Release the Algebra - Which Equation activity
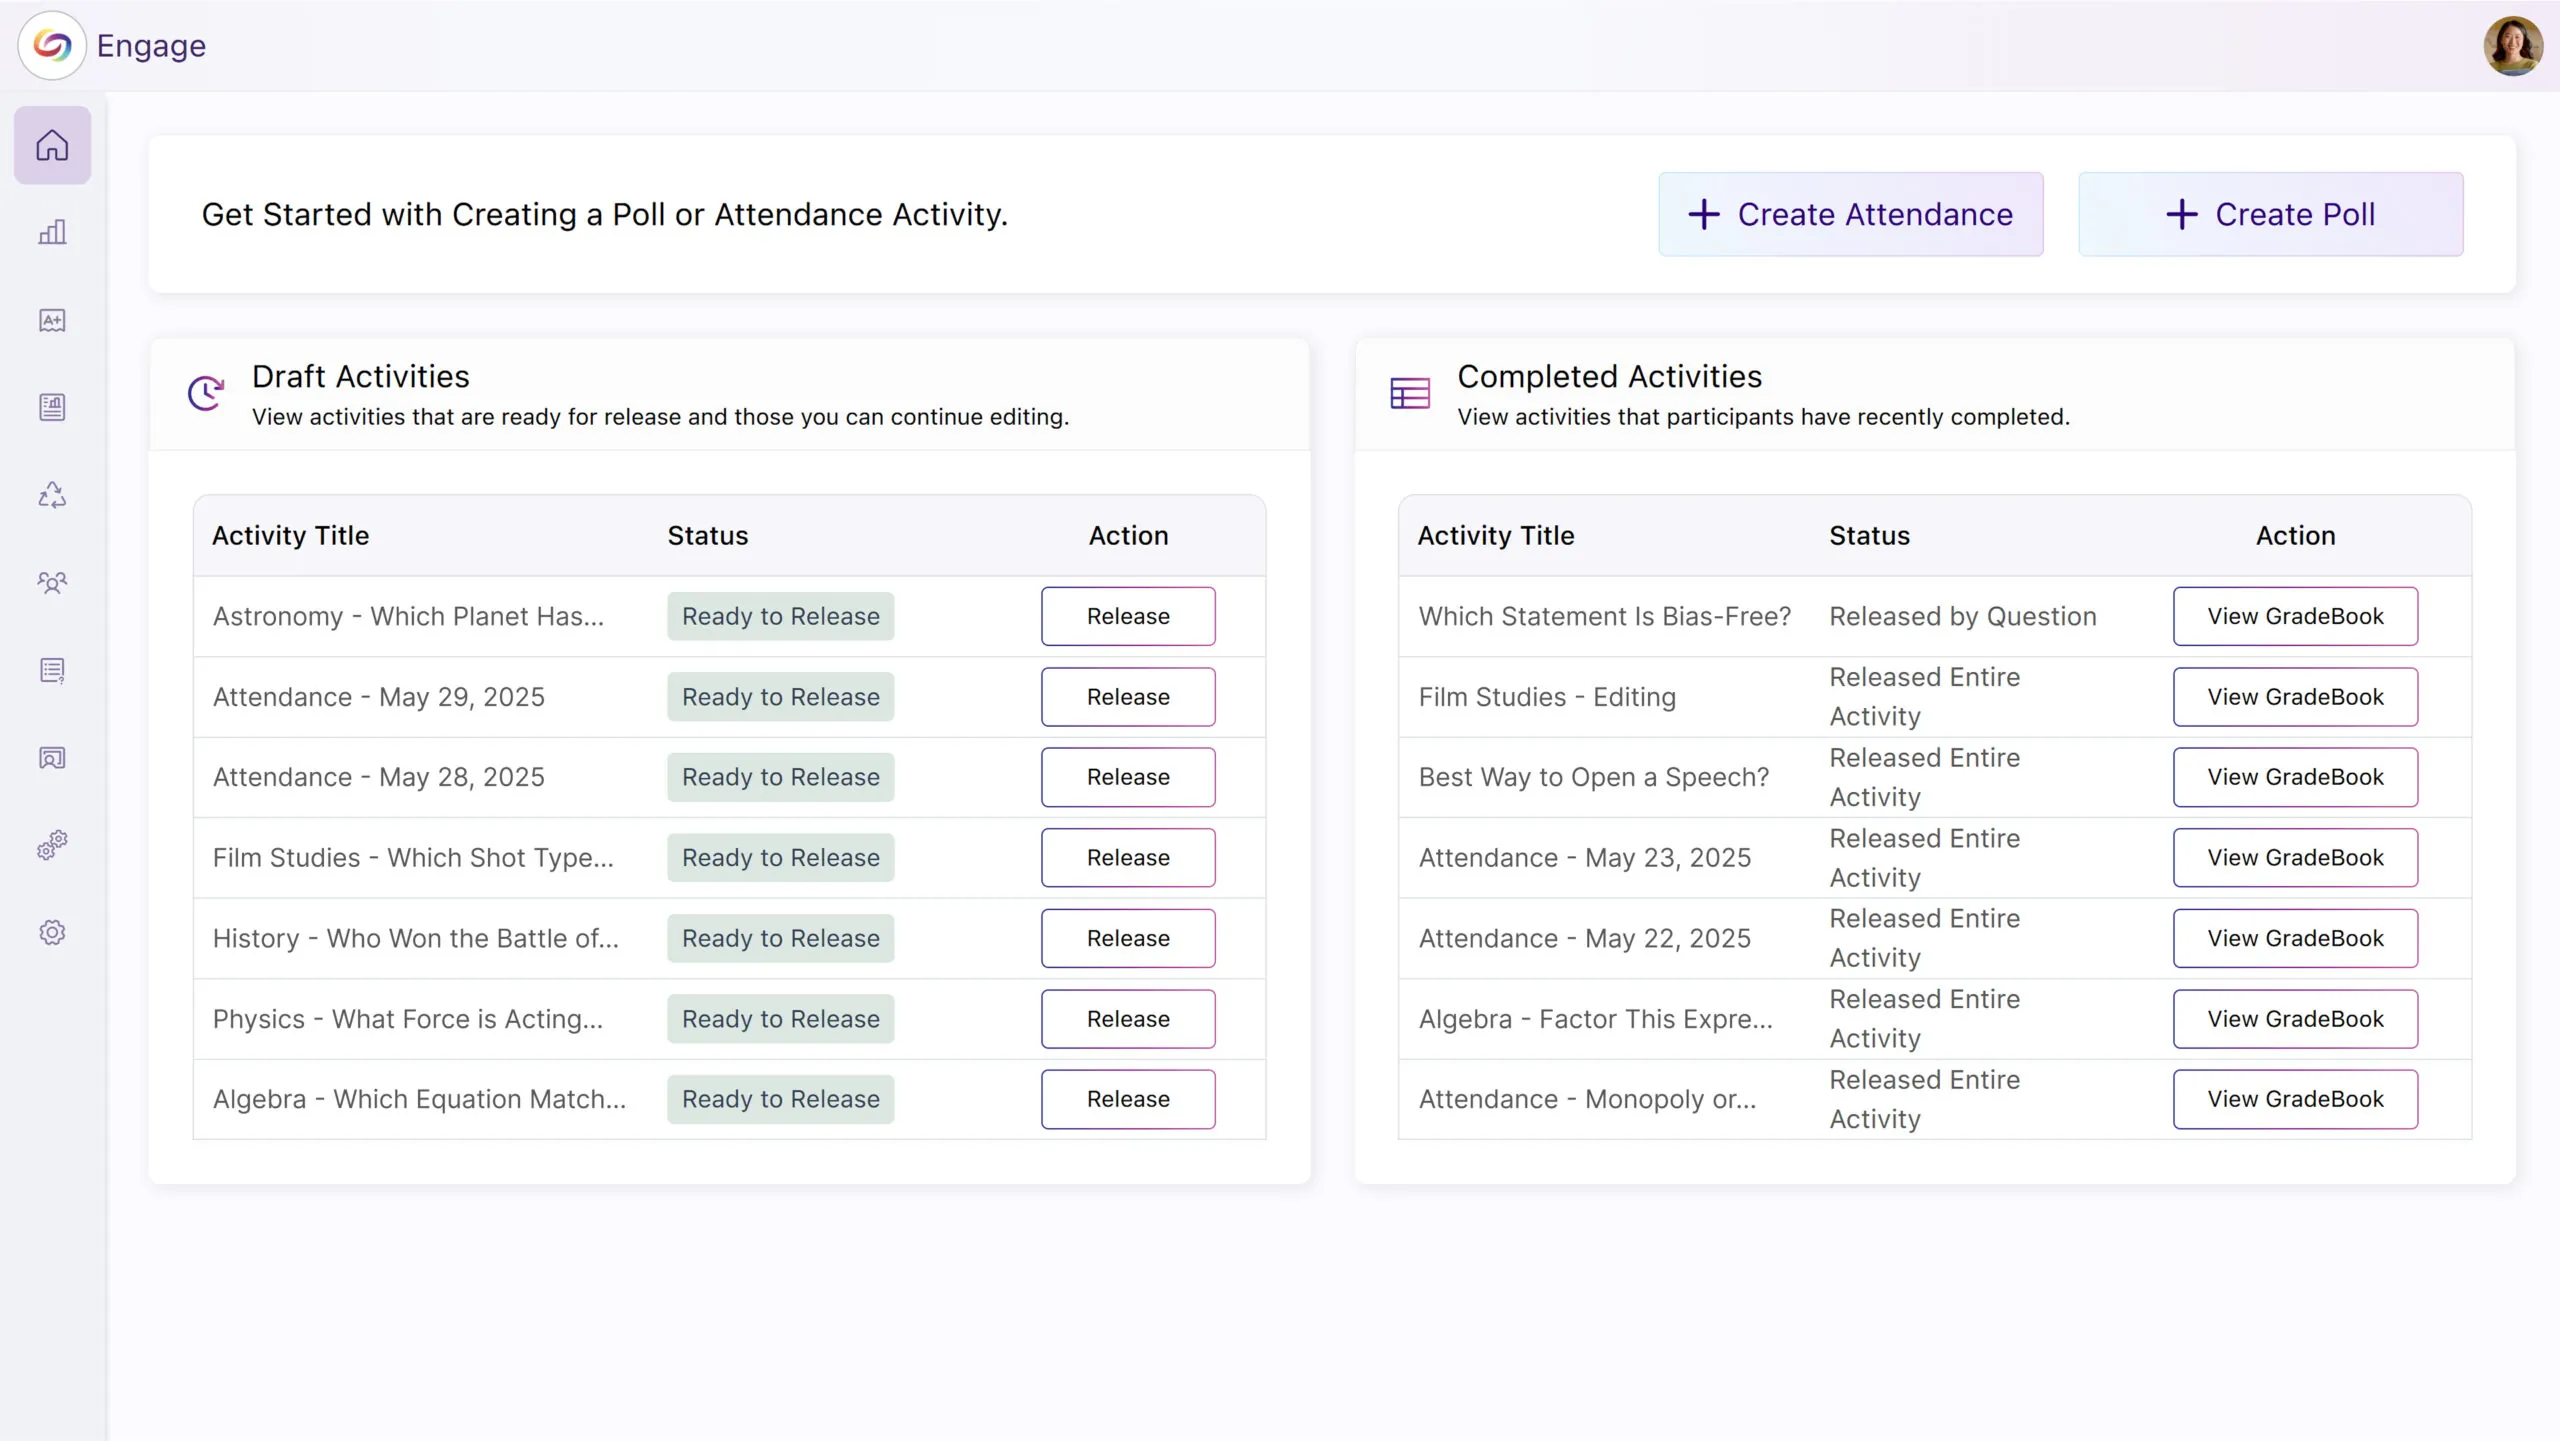This screenshot has width=2560, height=1441. point(1127,1099)
